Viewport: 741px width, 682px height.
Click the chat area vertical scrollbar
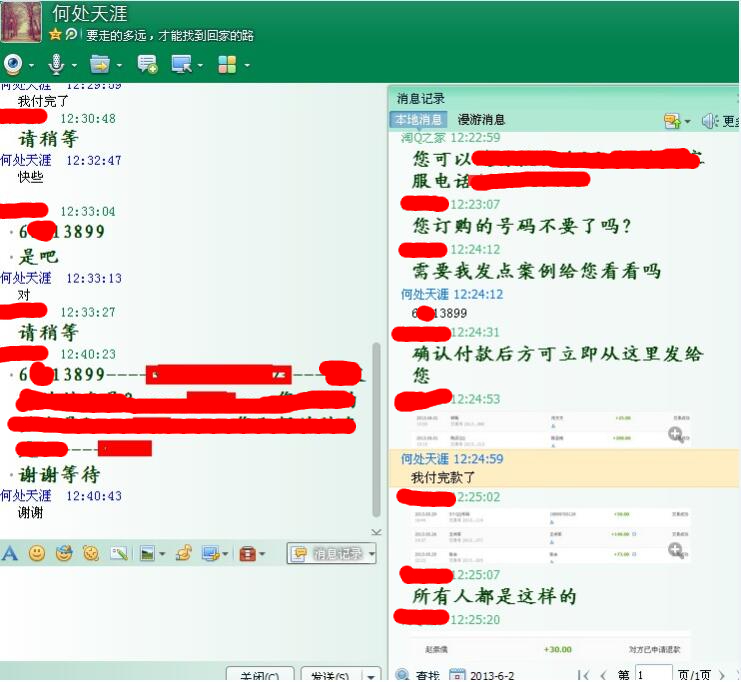coord(376,420)
